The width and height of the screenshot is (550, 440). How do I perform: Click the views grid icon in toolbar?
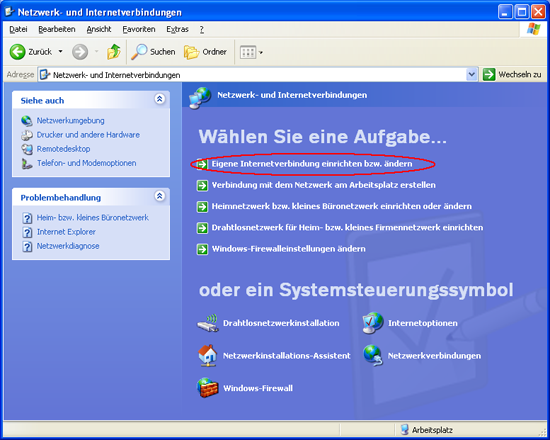pos(248,53)
